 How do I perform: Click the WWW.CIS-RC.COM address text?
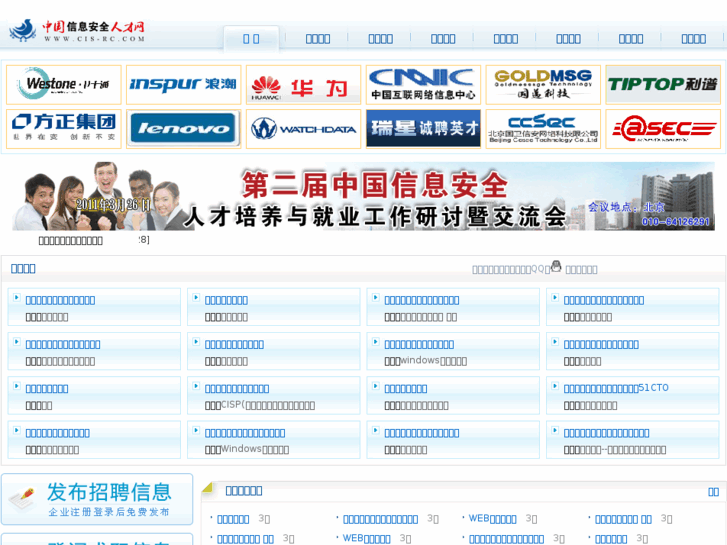pyautogui.click(x=95, y=39)
